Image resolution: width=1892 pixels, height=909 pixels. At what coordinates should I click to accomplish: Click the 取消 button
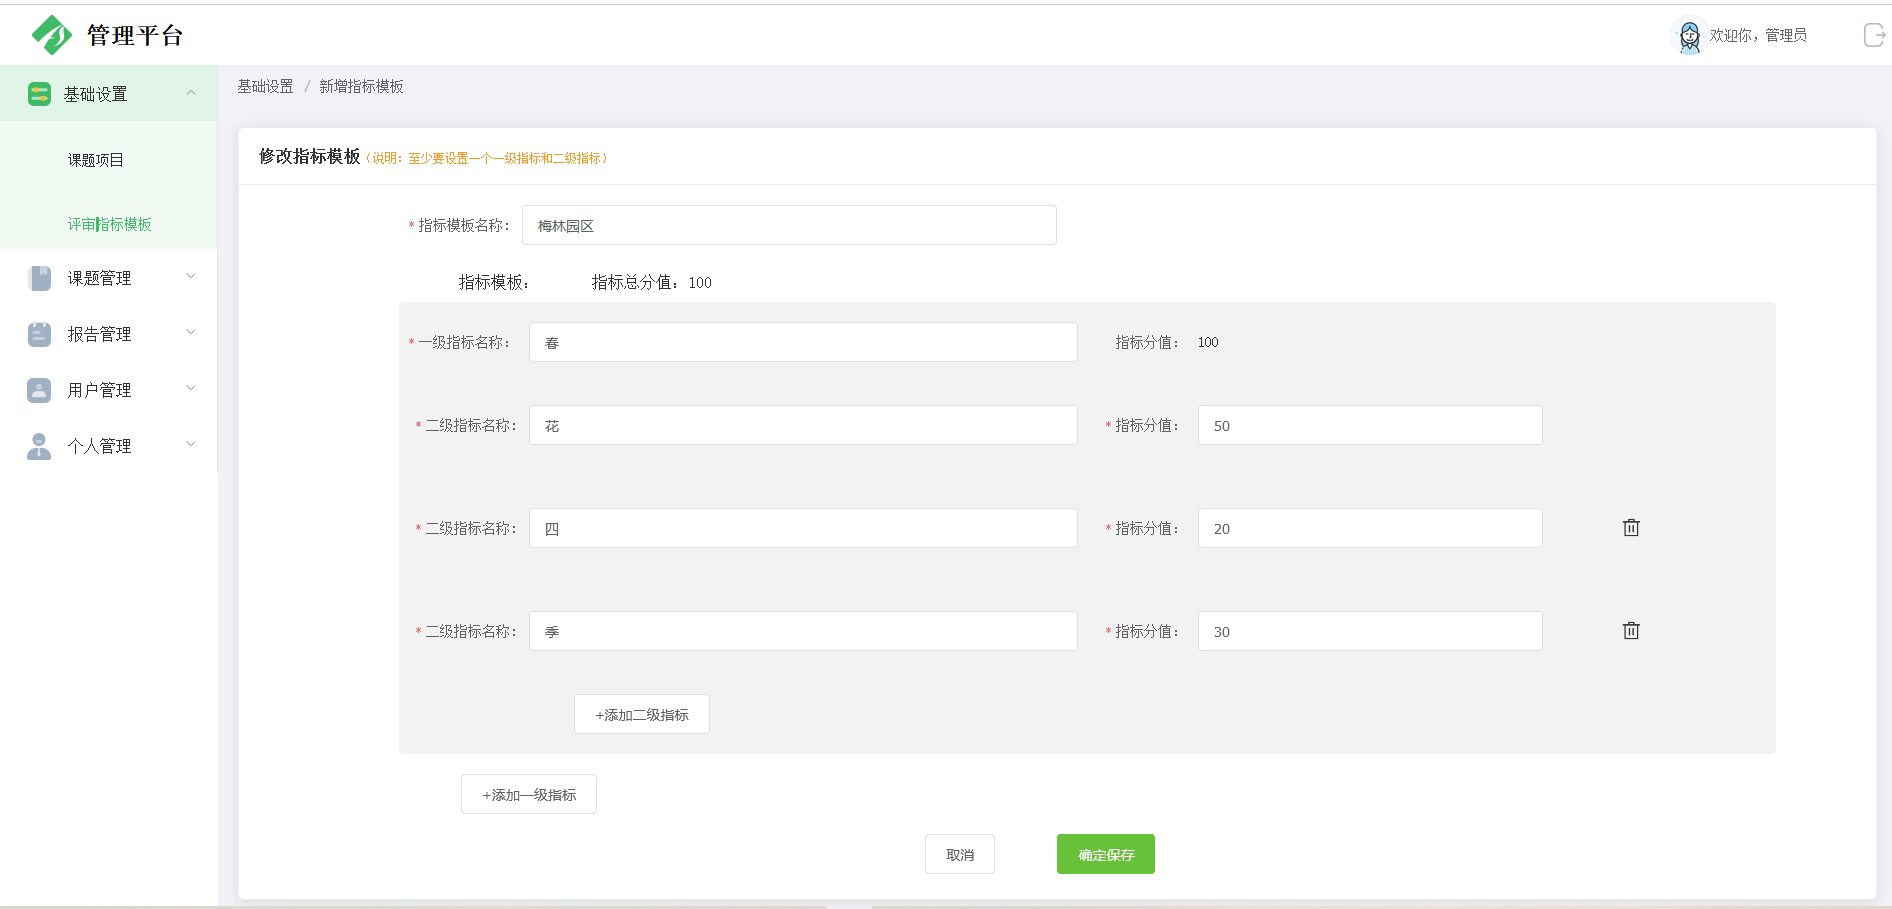[x=960, y=854]
